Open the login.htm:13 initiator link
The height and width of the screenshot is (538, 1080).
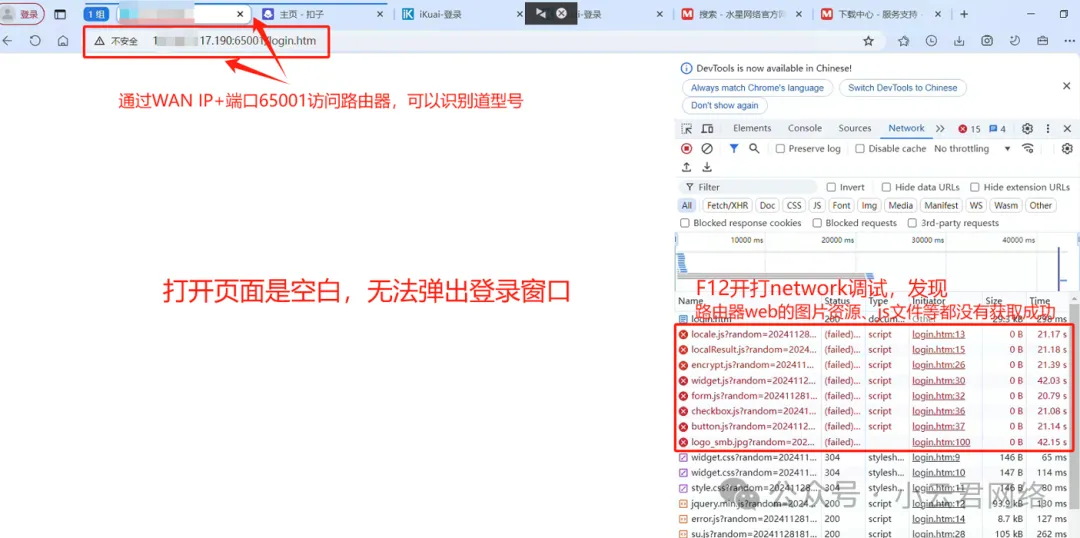click(938, 335)
